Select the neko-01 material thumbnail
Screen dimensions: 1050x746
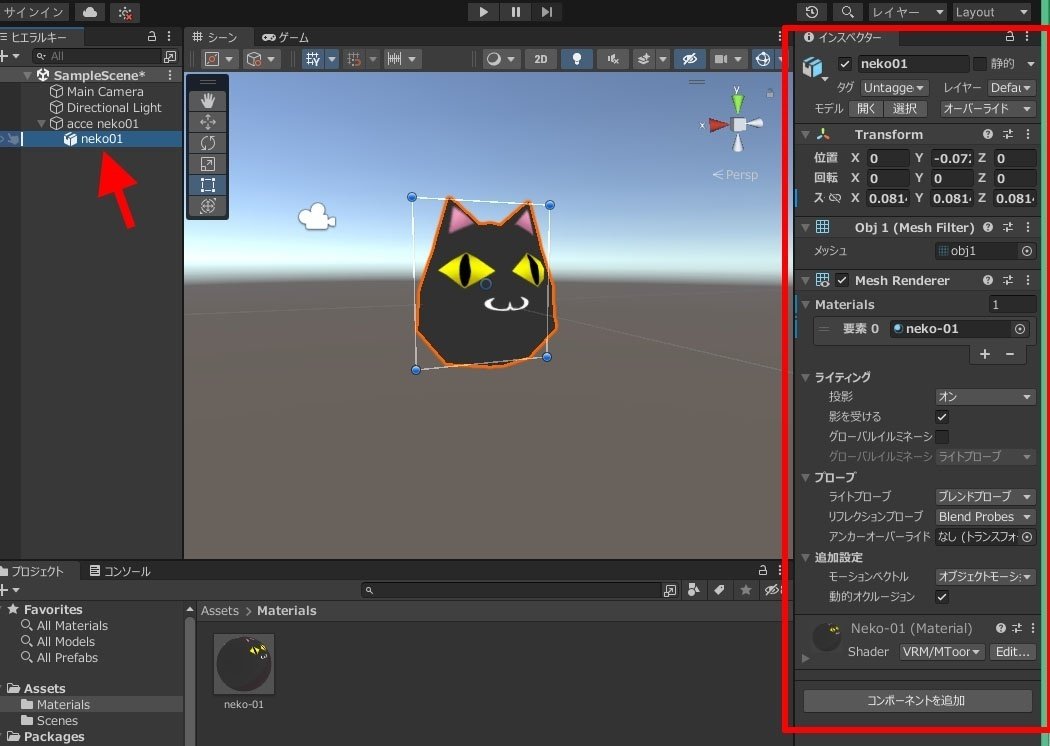click(244, 664)
